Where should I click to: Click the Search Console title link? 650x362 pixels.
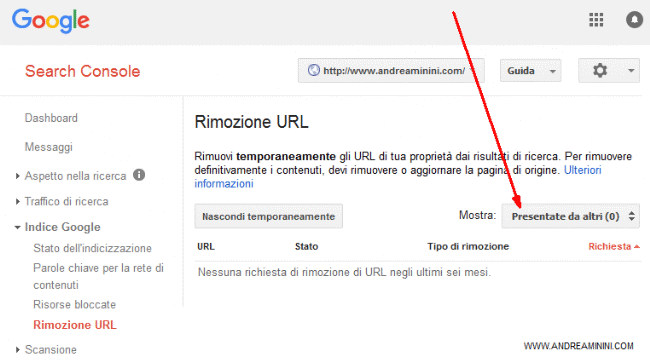point(82,71)
